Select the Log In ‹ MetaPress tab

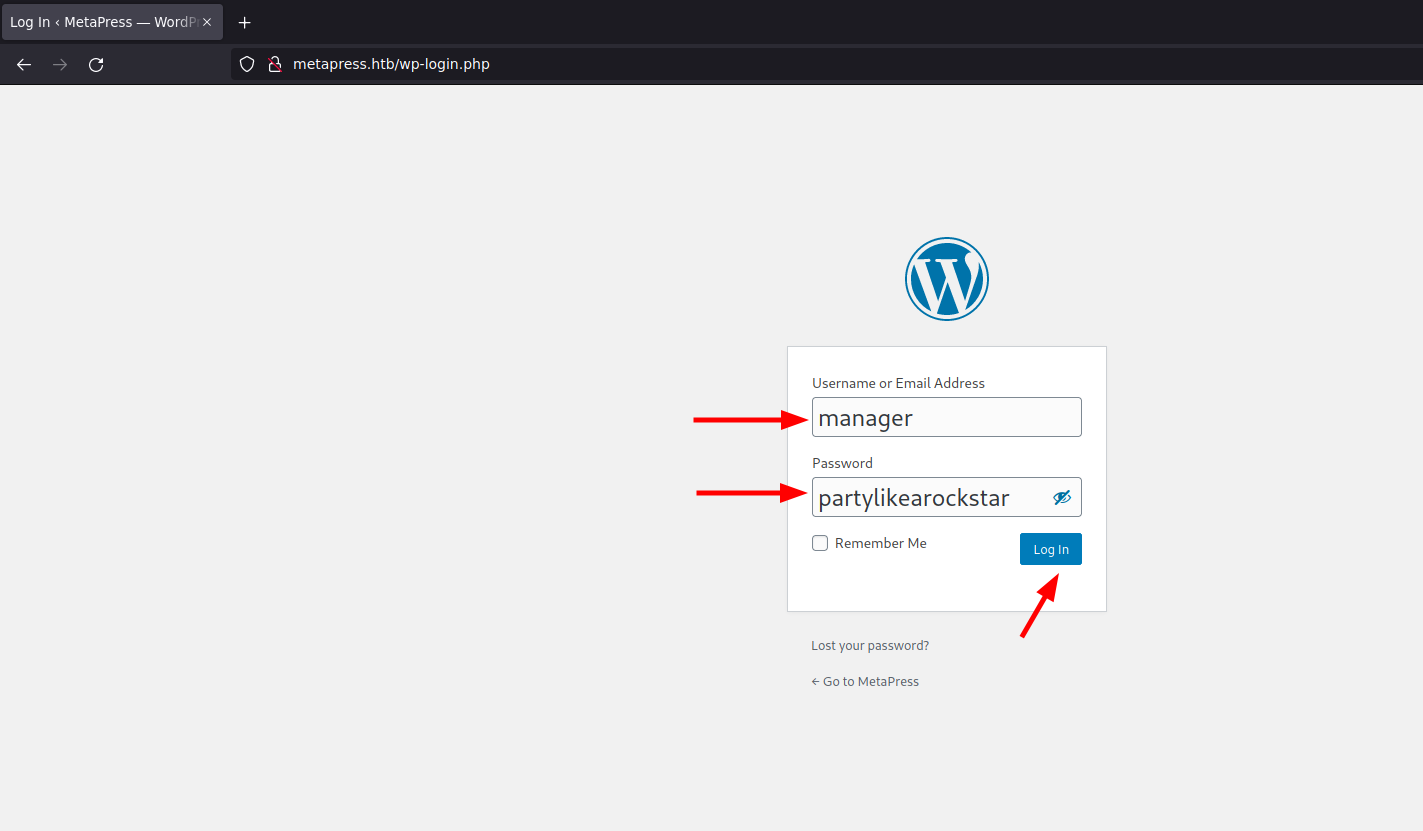click(x=112, y=22)
